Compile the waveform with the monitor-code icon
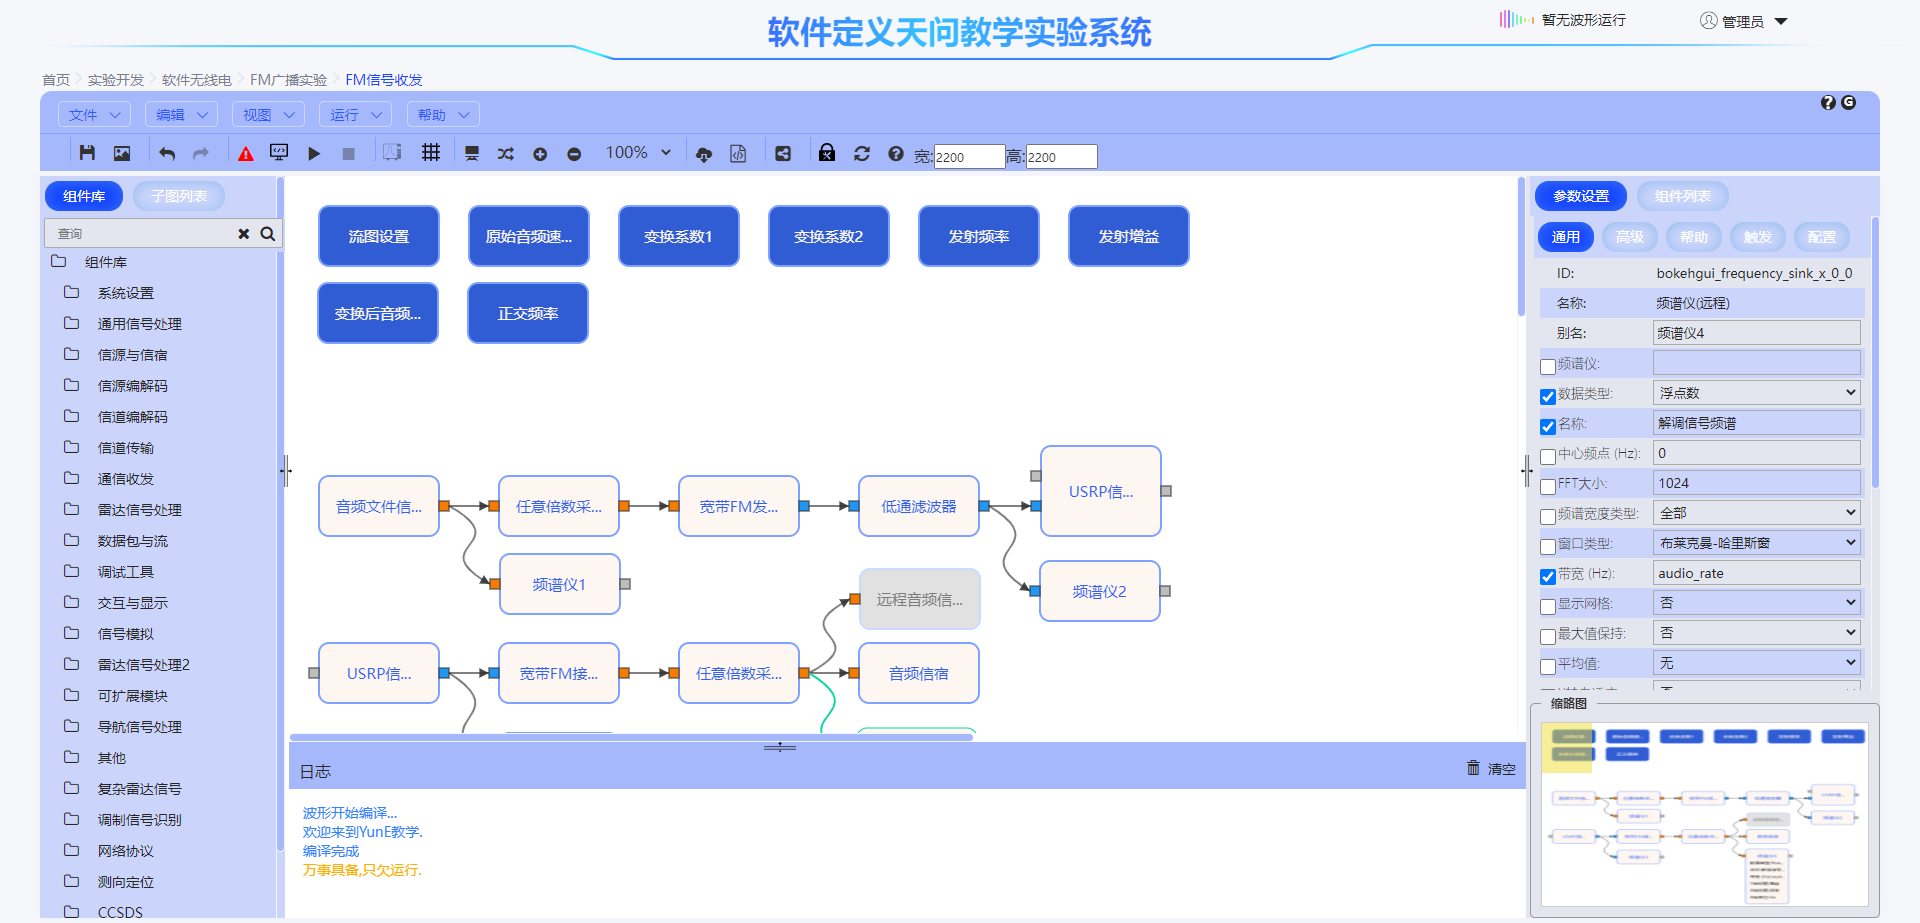This screenshot has width=1920, height=923. pos(279,152)
